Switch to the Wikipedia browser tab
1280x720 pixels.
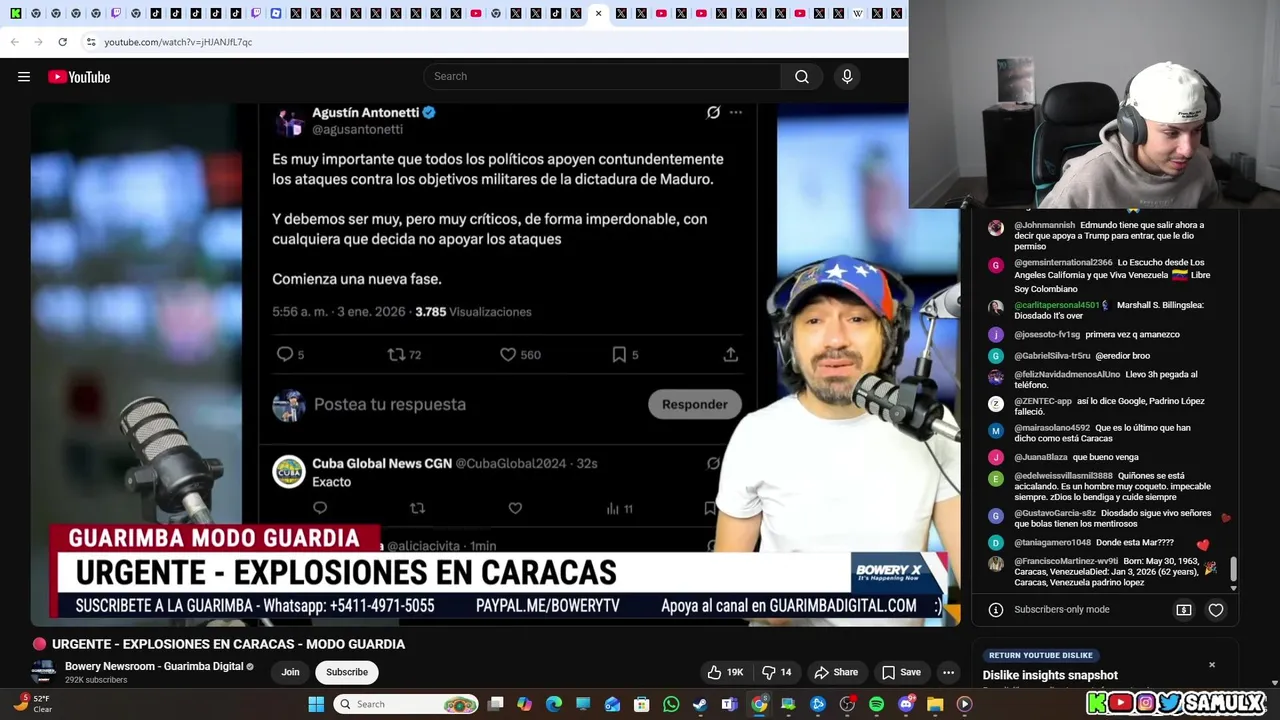(857, 14)
